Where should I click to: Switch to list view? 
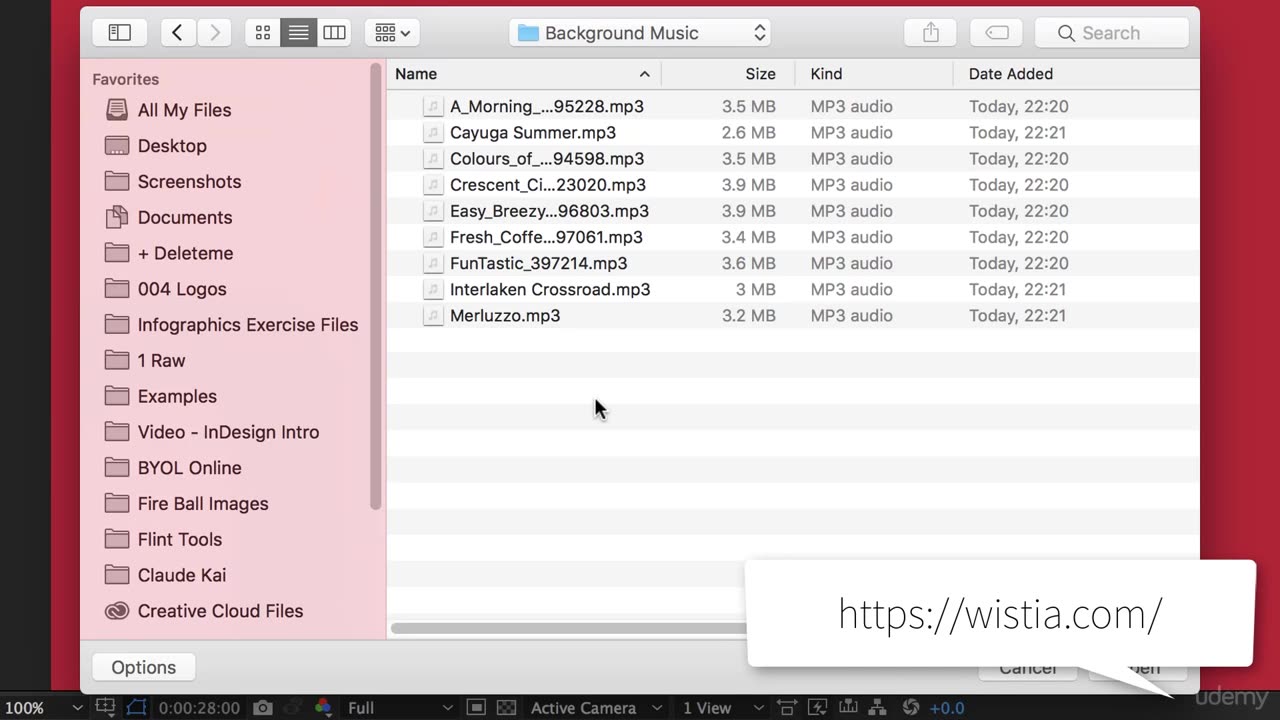298,33
